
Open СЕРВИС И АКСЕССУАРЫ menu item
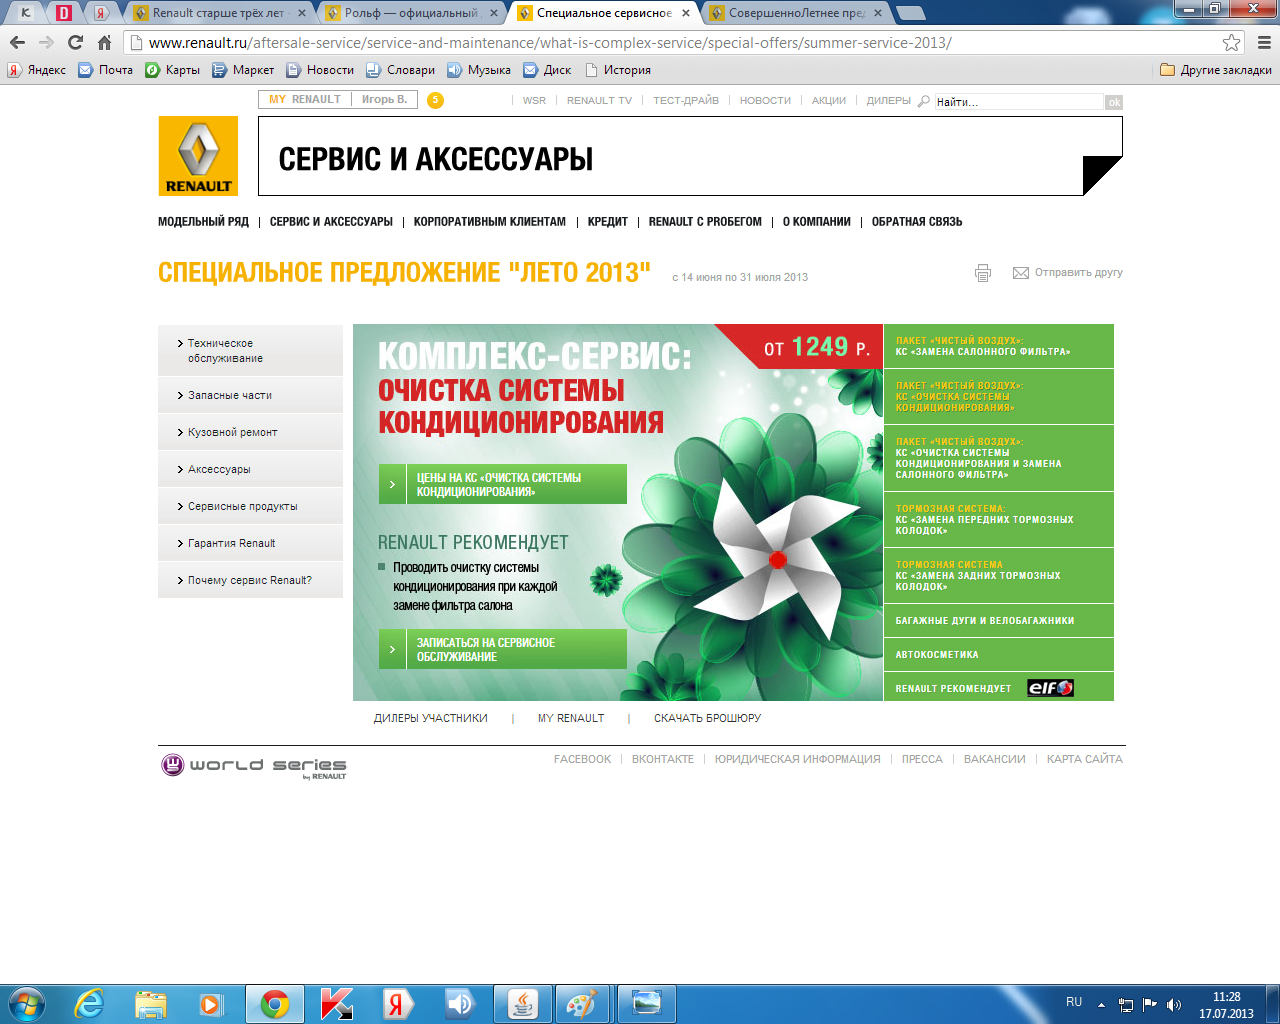click(331, 222)
